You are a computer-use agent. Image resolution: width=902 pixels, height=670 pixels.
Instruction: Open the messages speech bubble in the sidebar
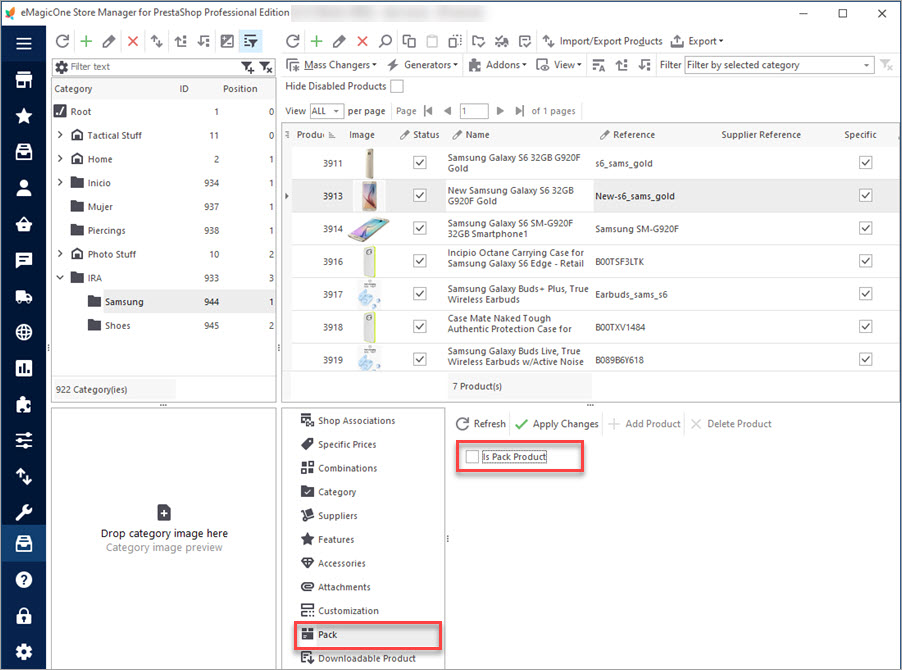24,261
